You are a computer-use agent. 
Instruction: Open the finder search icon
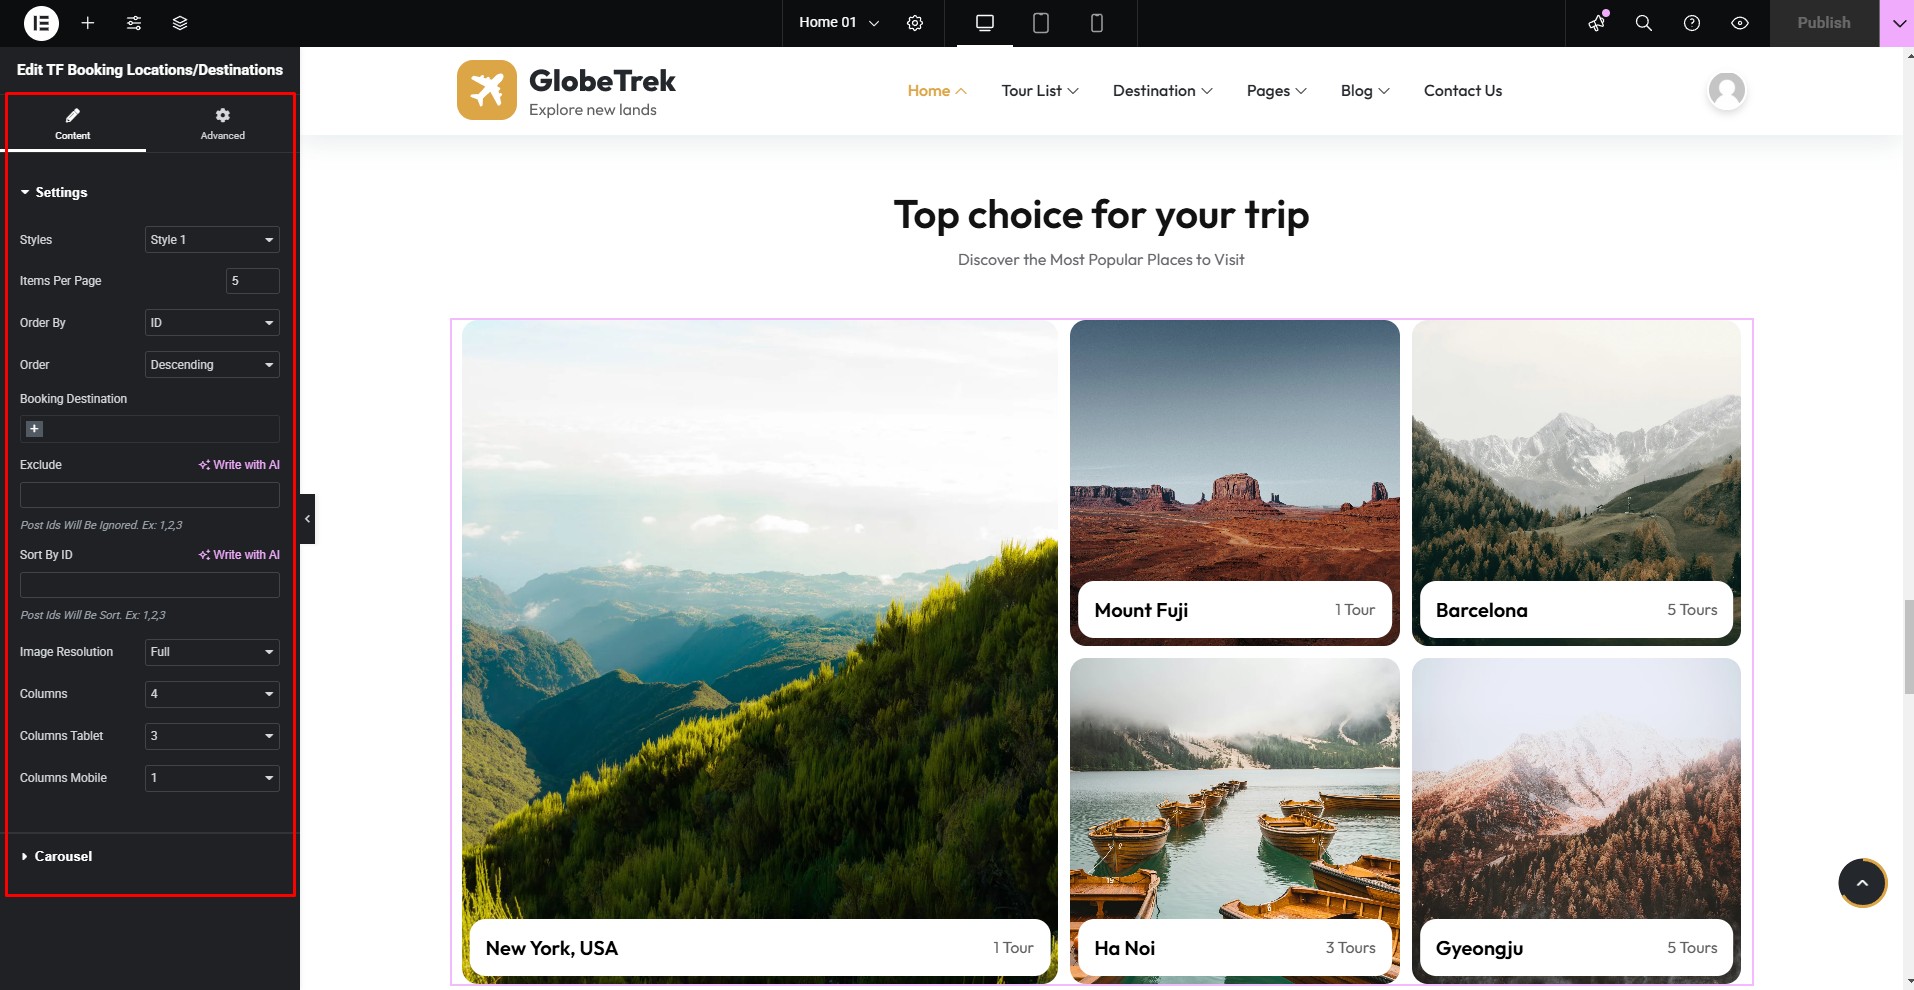pos(1643,22)
